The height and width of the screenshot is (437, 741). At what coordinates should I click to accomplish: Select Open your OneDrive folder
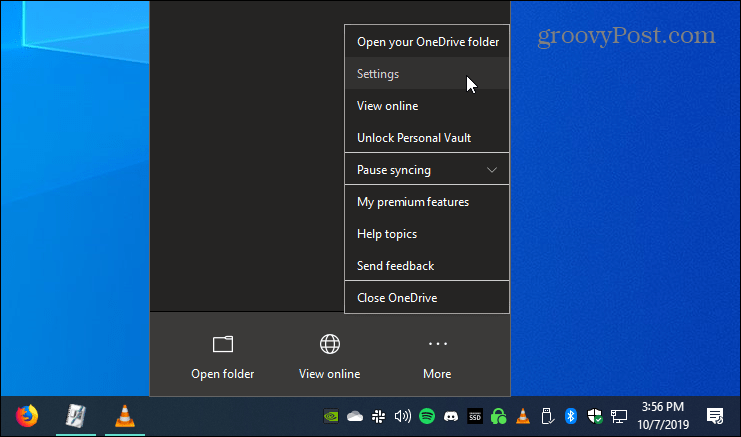[x=427, y=42]
